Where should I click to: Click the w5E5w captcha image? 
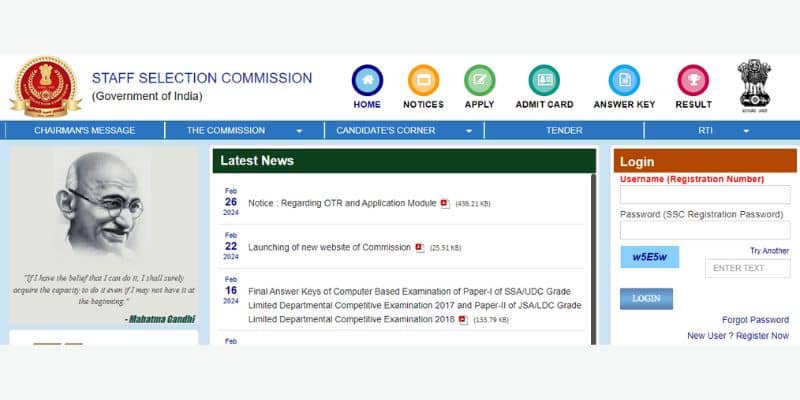(x=649, y=257)
